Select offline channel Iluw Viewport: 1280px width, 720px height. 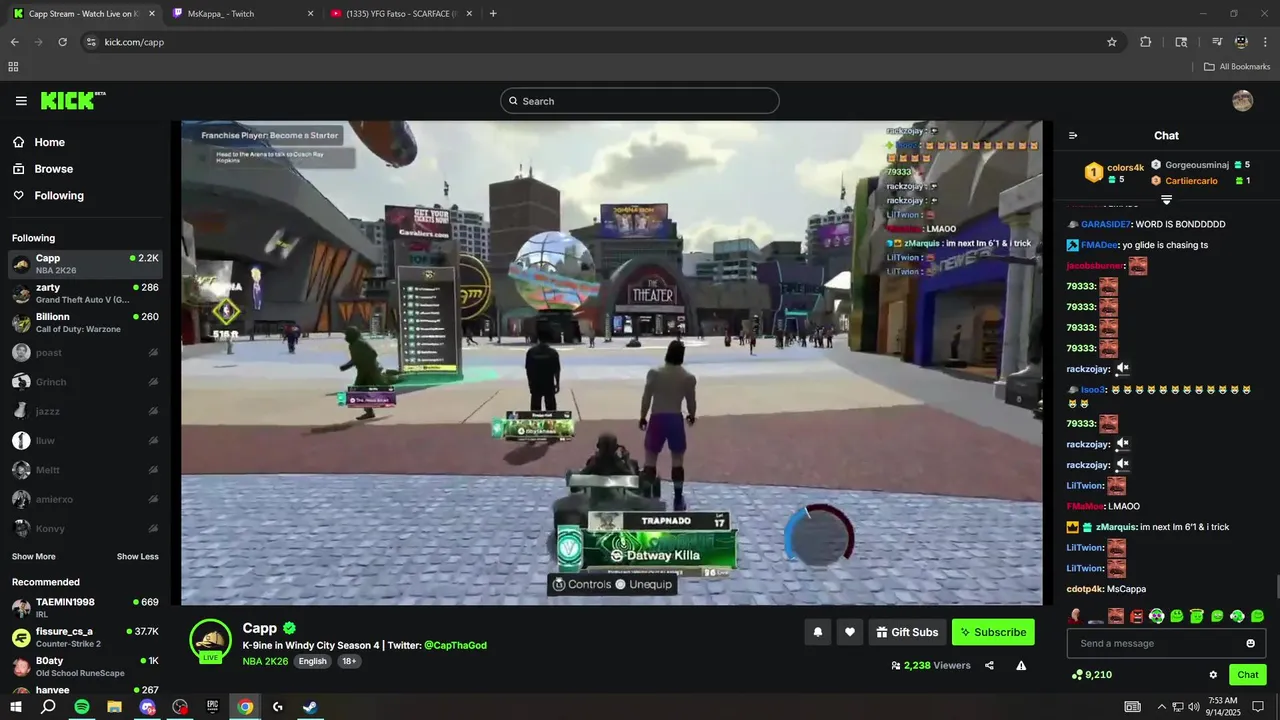tap(85, 440)
